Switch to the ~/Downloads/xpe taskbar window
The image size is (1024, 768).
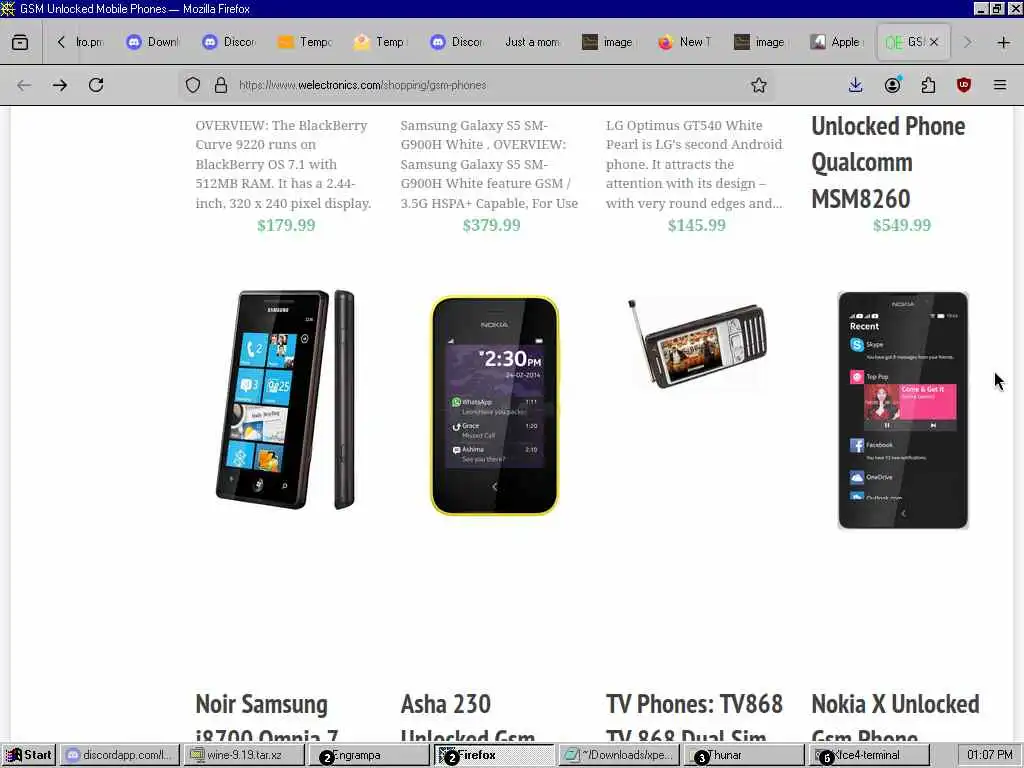point(620,755)
